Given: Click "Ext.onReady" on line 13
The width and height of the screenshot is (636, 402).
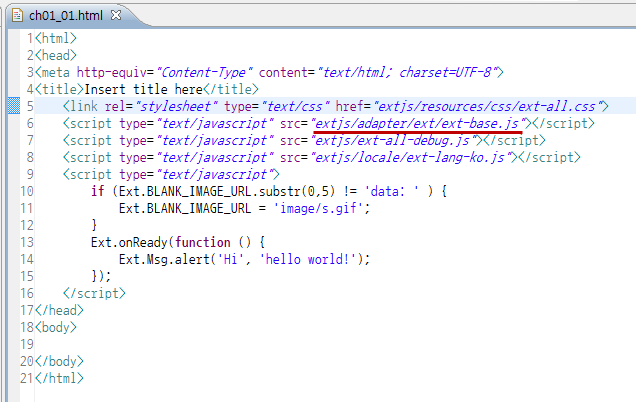Looking at the screenshot, I should (129, 242).
